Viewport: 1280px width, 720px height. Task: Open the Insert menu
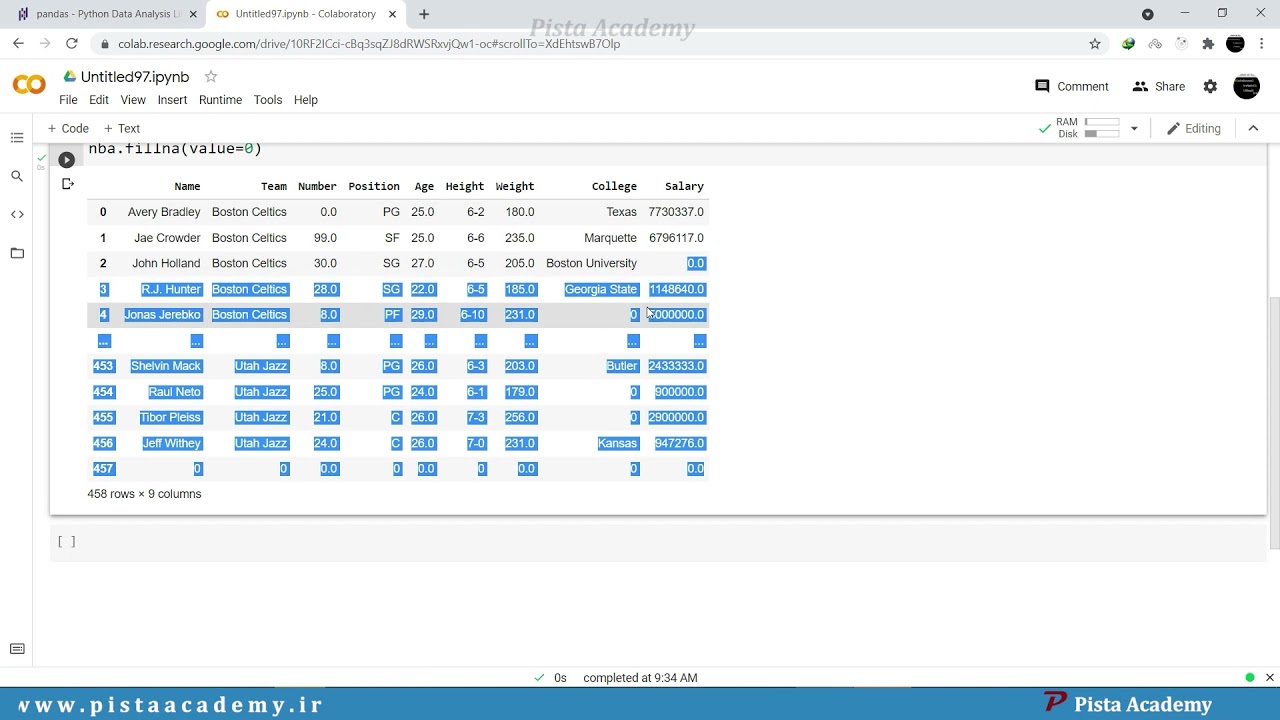(172, 100)
